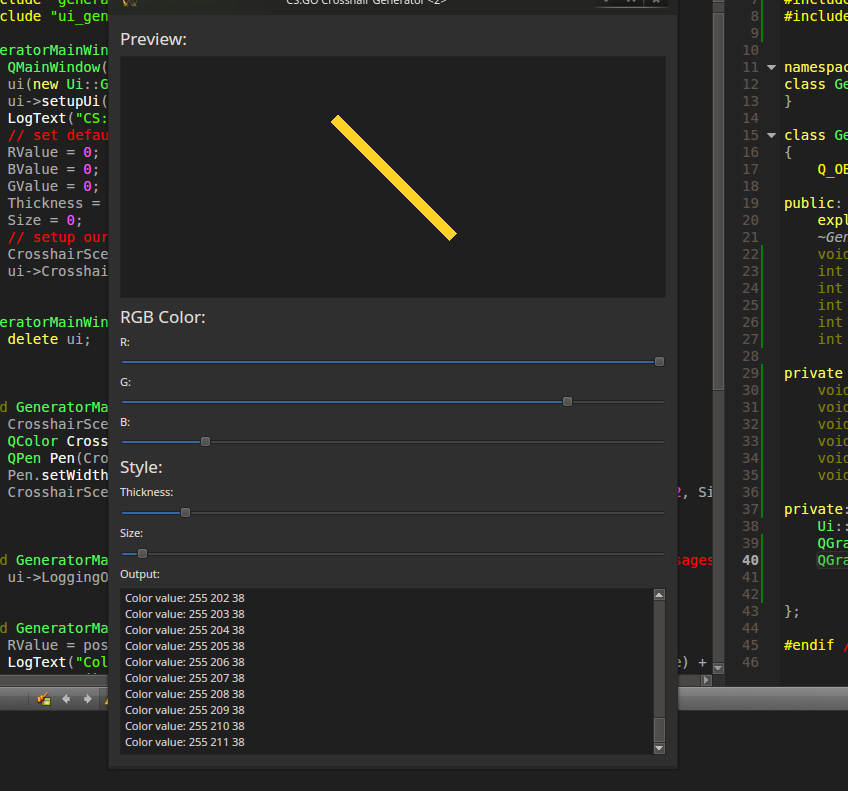Click the R color slider handle
Screen dimensions: 848x791
[659, 361]
